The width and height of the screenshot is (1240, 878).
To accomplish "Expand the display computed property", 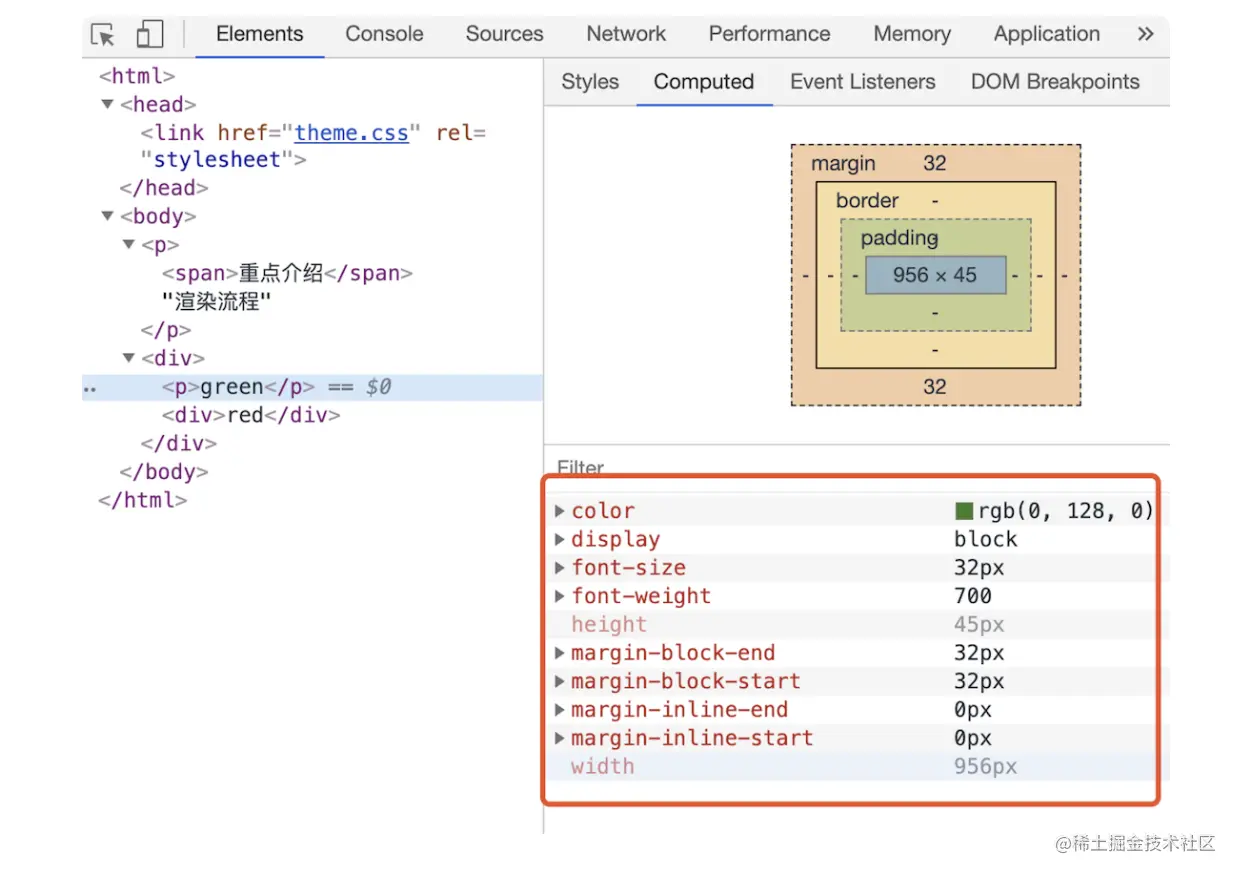I will 560,540.
